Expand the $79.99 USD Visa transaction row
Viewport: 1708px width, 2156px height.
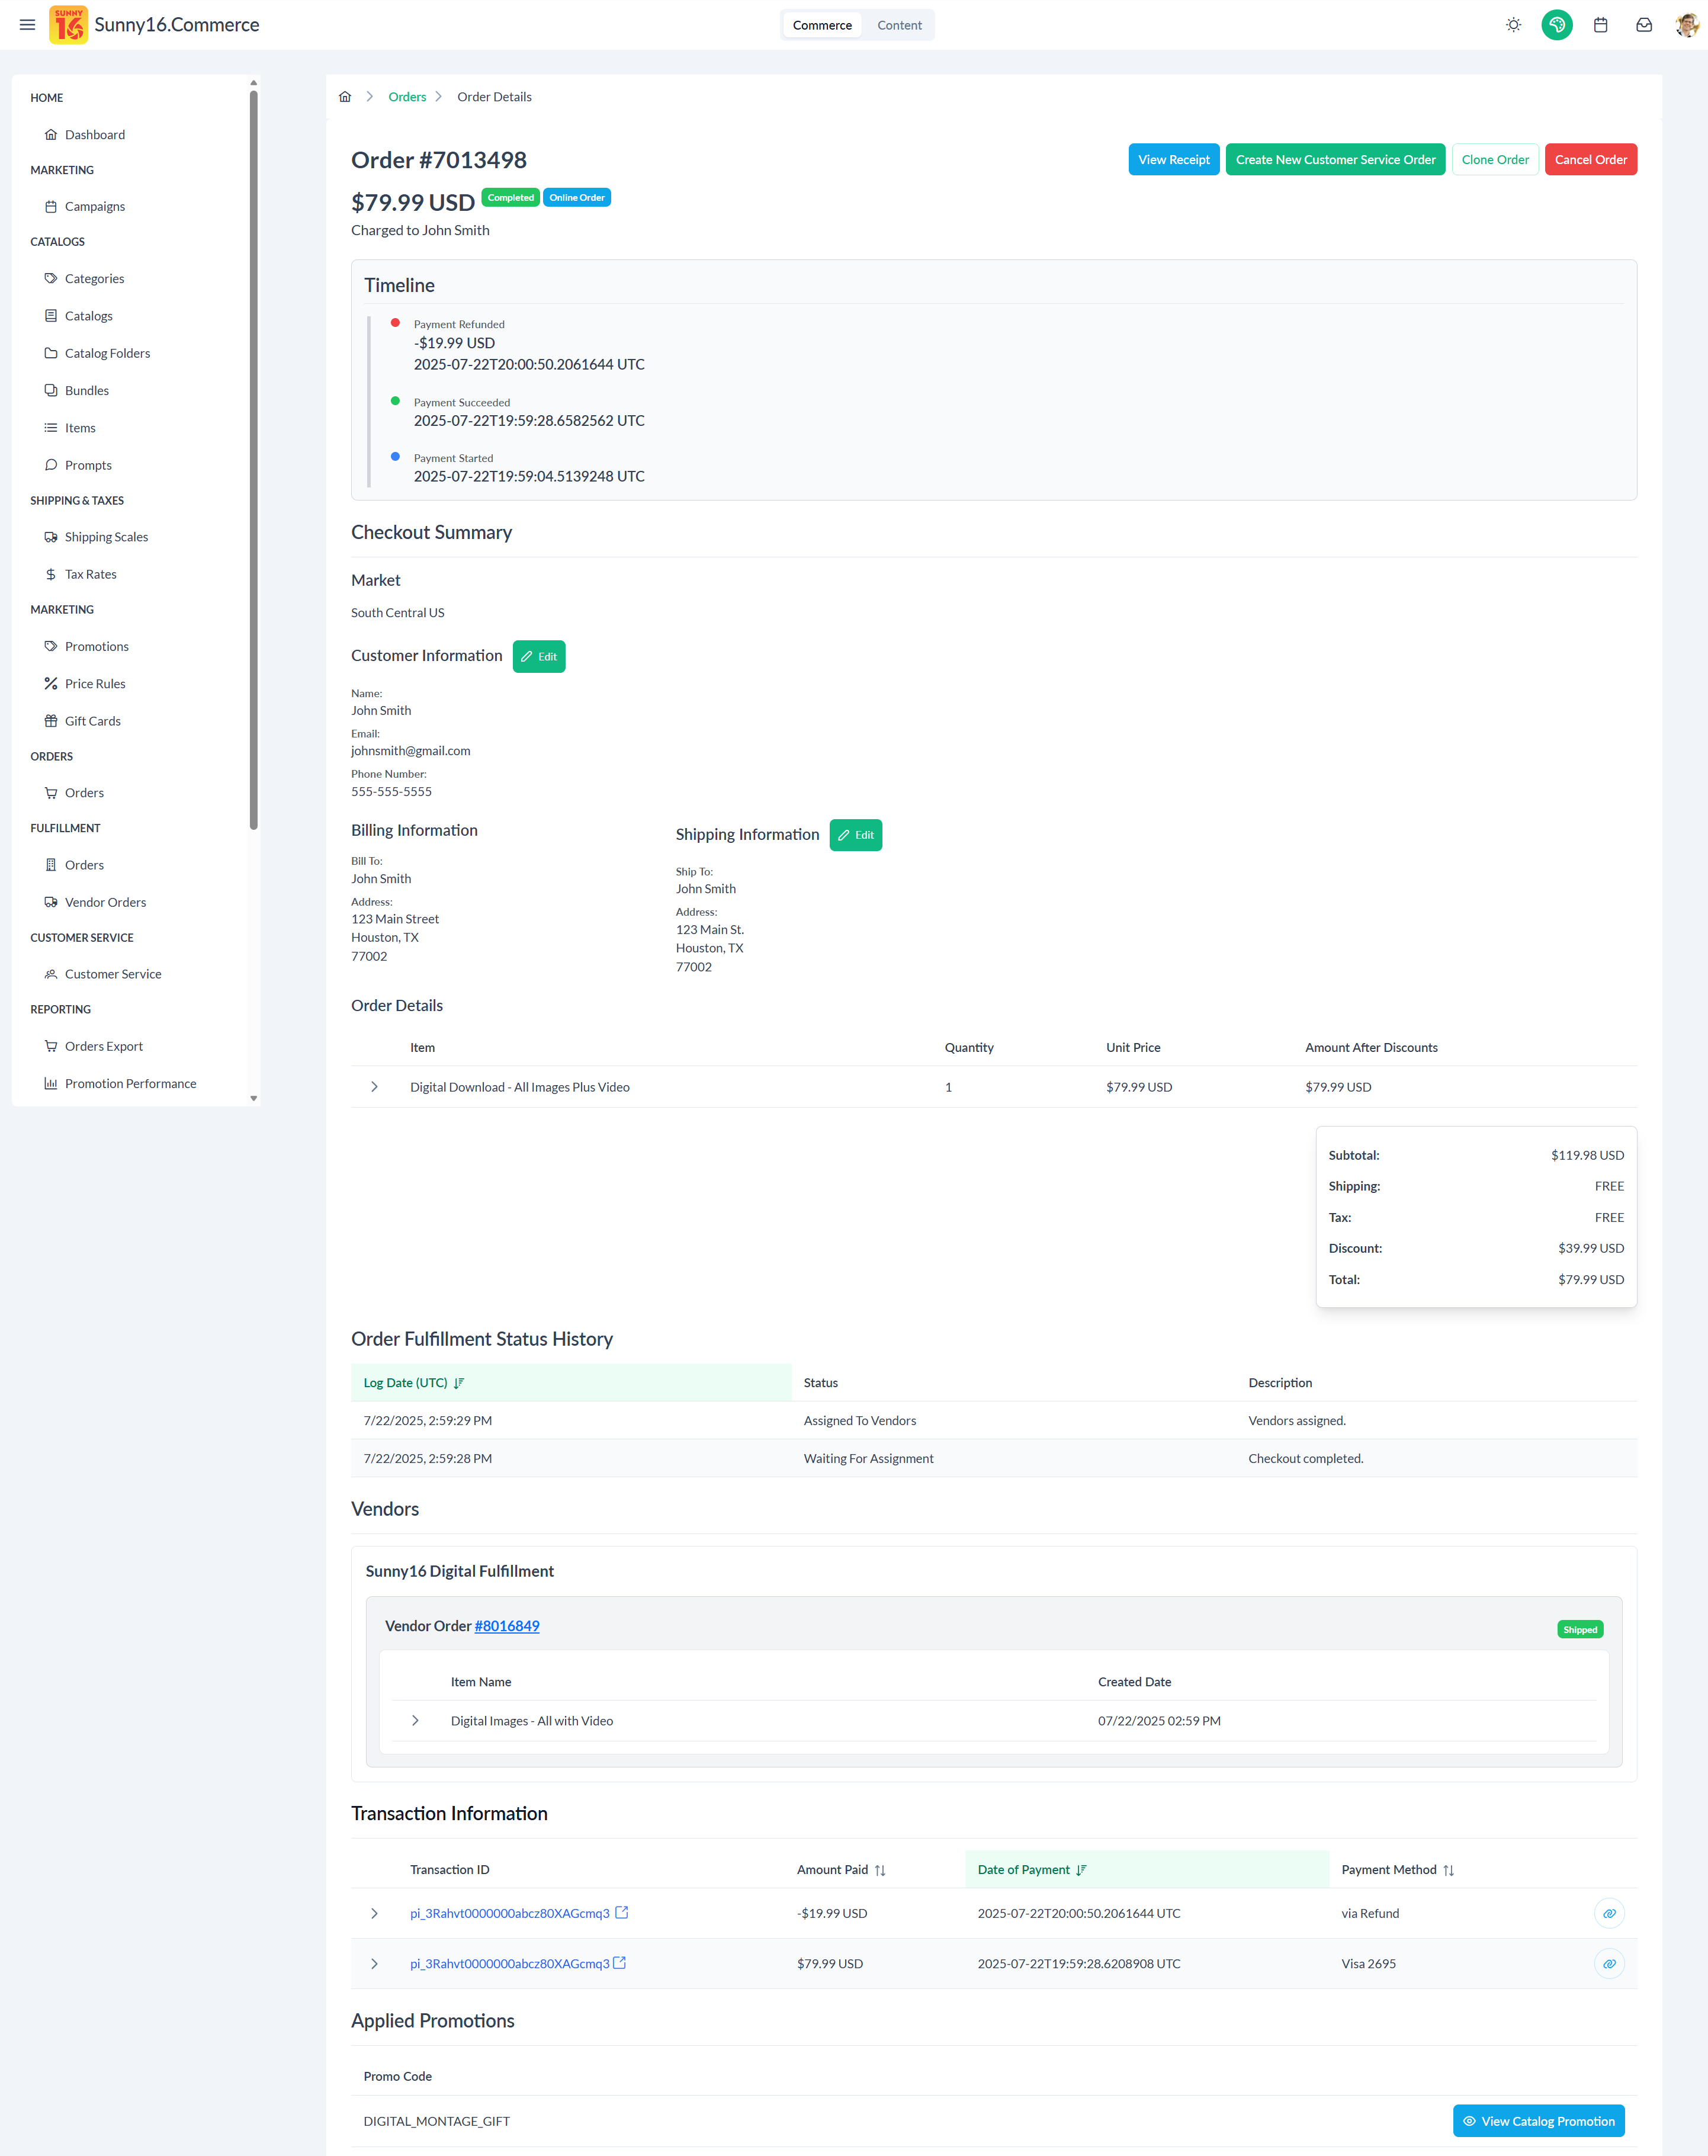374,1964
